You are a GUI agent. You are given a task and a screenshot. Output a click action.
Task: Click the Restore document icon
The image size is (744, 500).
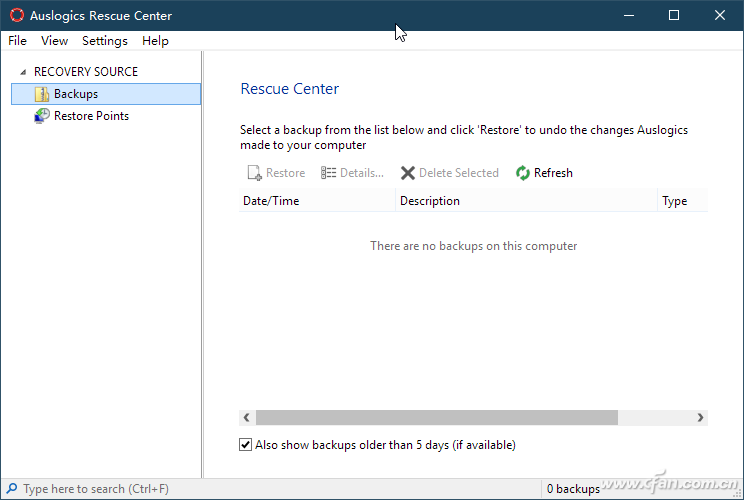254,173
